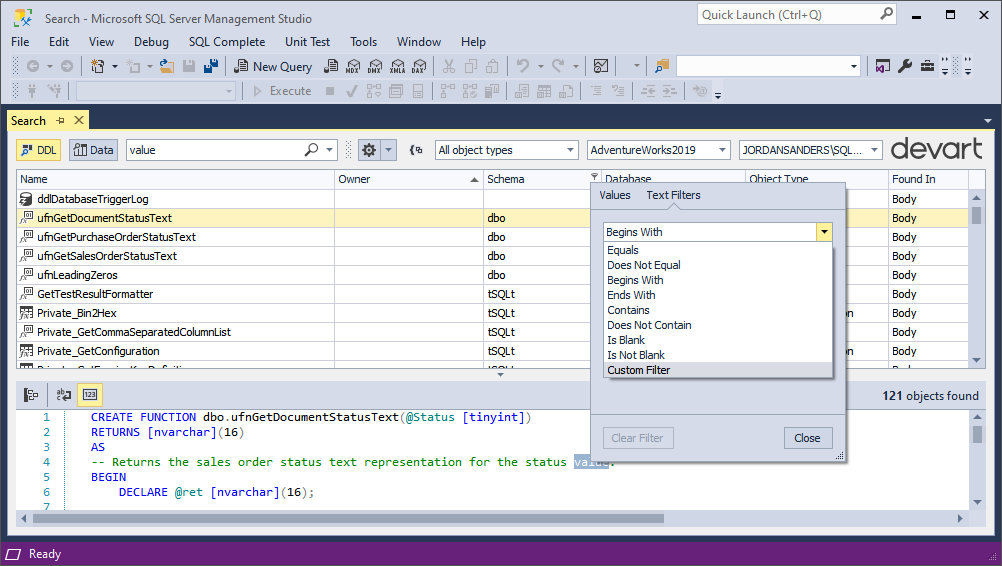Click the Close button in filter popup
Viewport: 1002px width, 566px height.
coord(808,438)
